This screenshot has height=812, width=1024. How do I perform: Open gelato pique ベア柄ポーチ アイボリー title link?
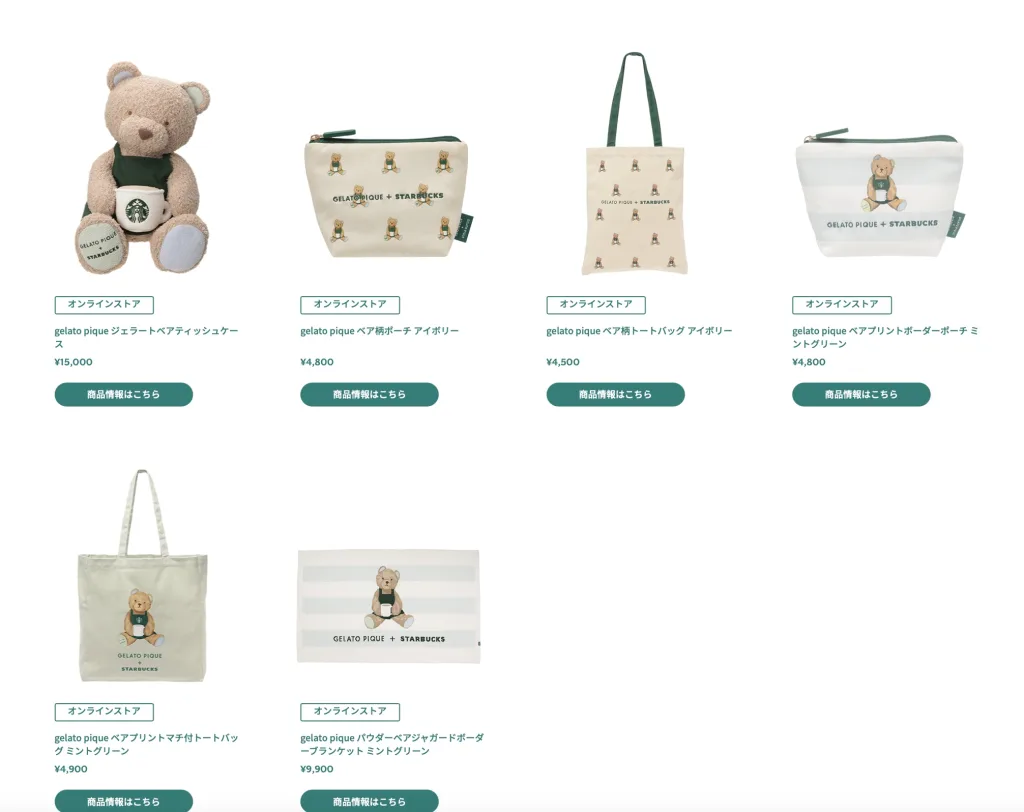click(379, 331)
